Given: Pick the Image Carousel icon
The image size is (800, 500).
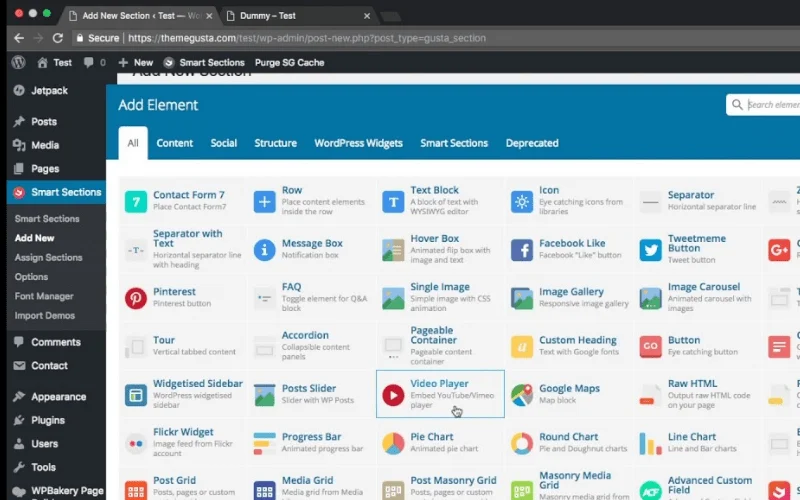Looking at the screenshot, I should 651,298.
